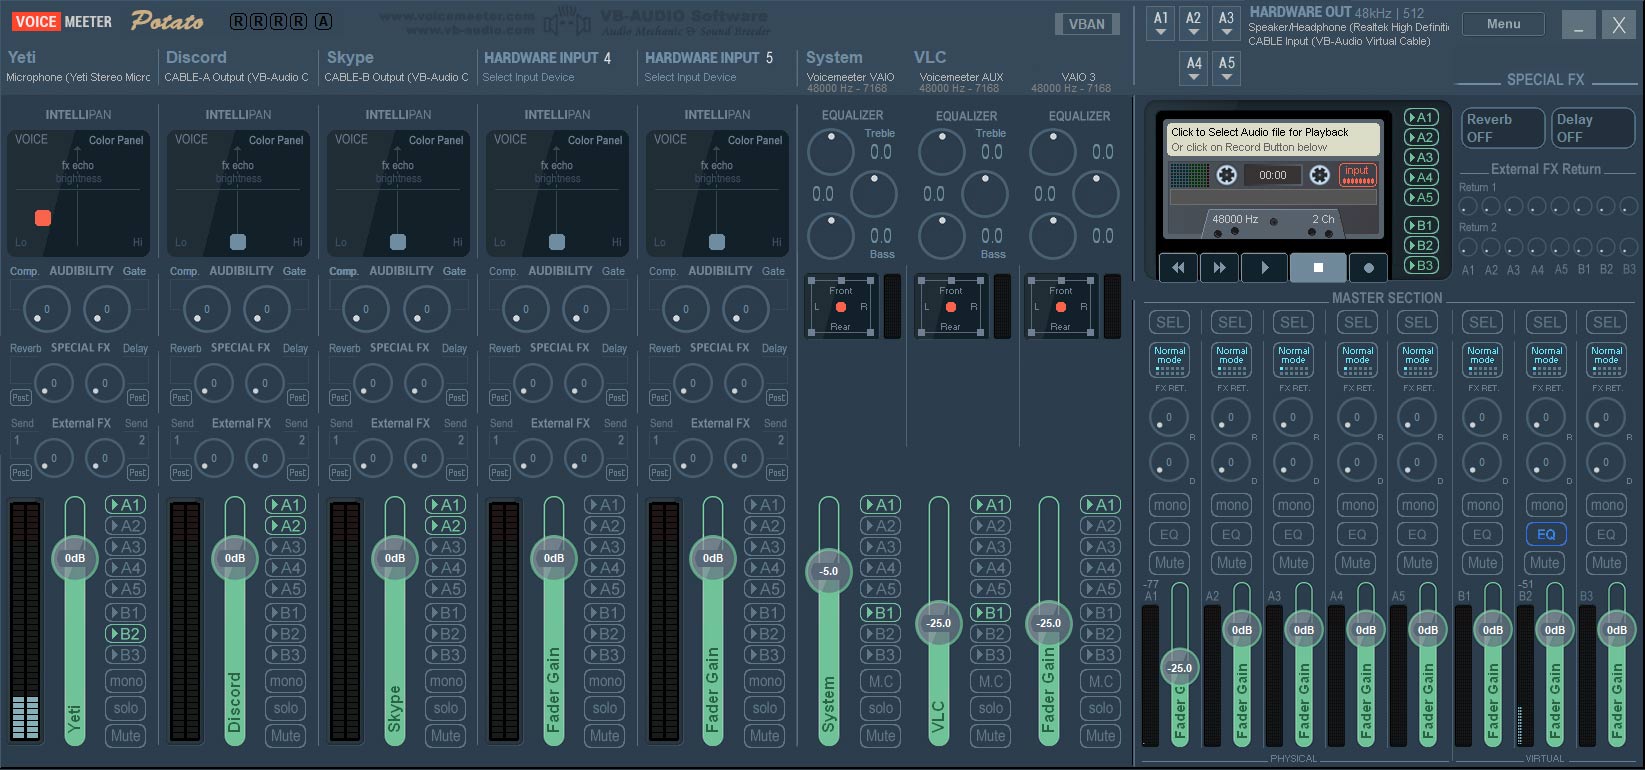1645x770 pixels.
Task: Toggle B3 routing on the Skype strip
Action: [446, 655]
